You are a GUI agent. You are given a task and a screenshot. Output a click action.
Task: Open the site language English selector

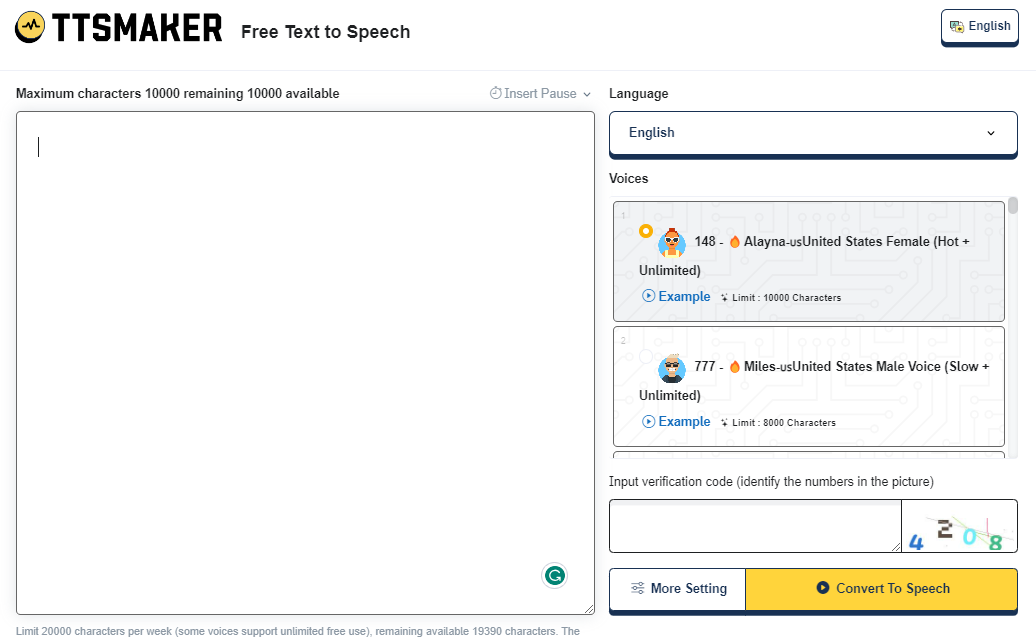click(x=980, y=26)
